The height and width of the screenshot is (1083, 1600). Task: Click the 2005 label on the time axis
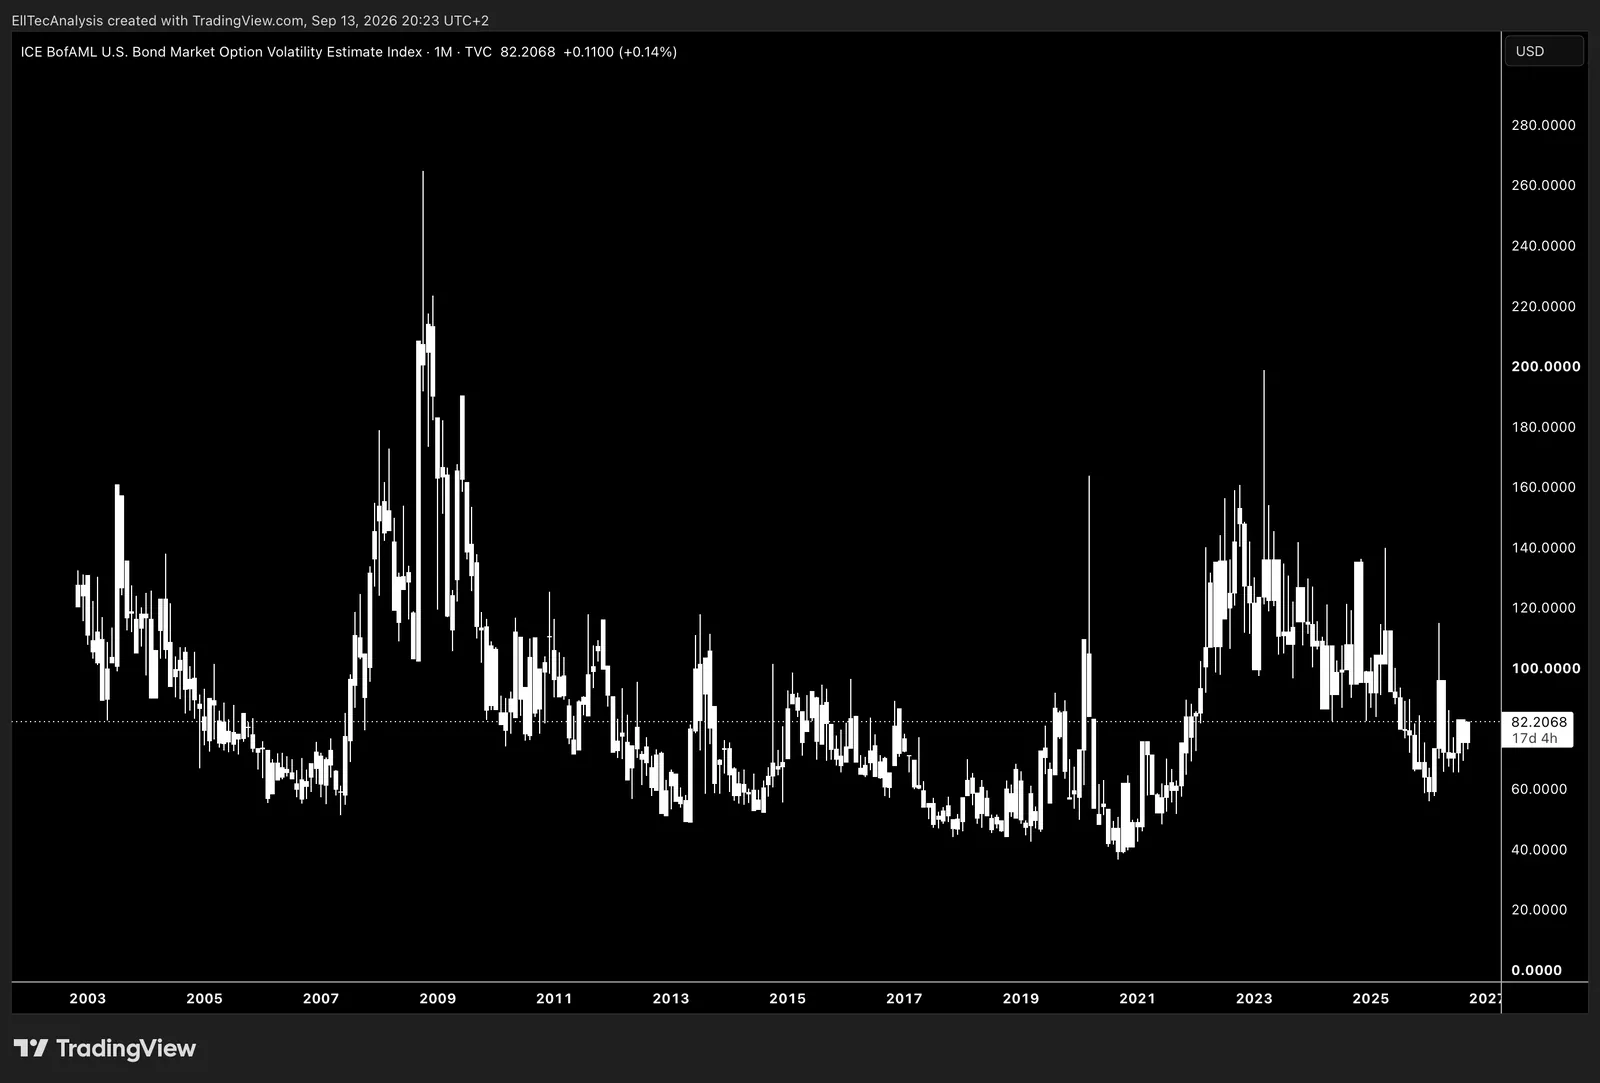[x=205, y=998]
